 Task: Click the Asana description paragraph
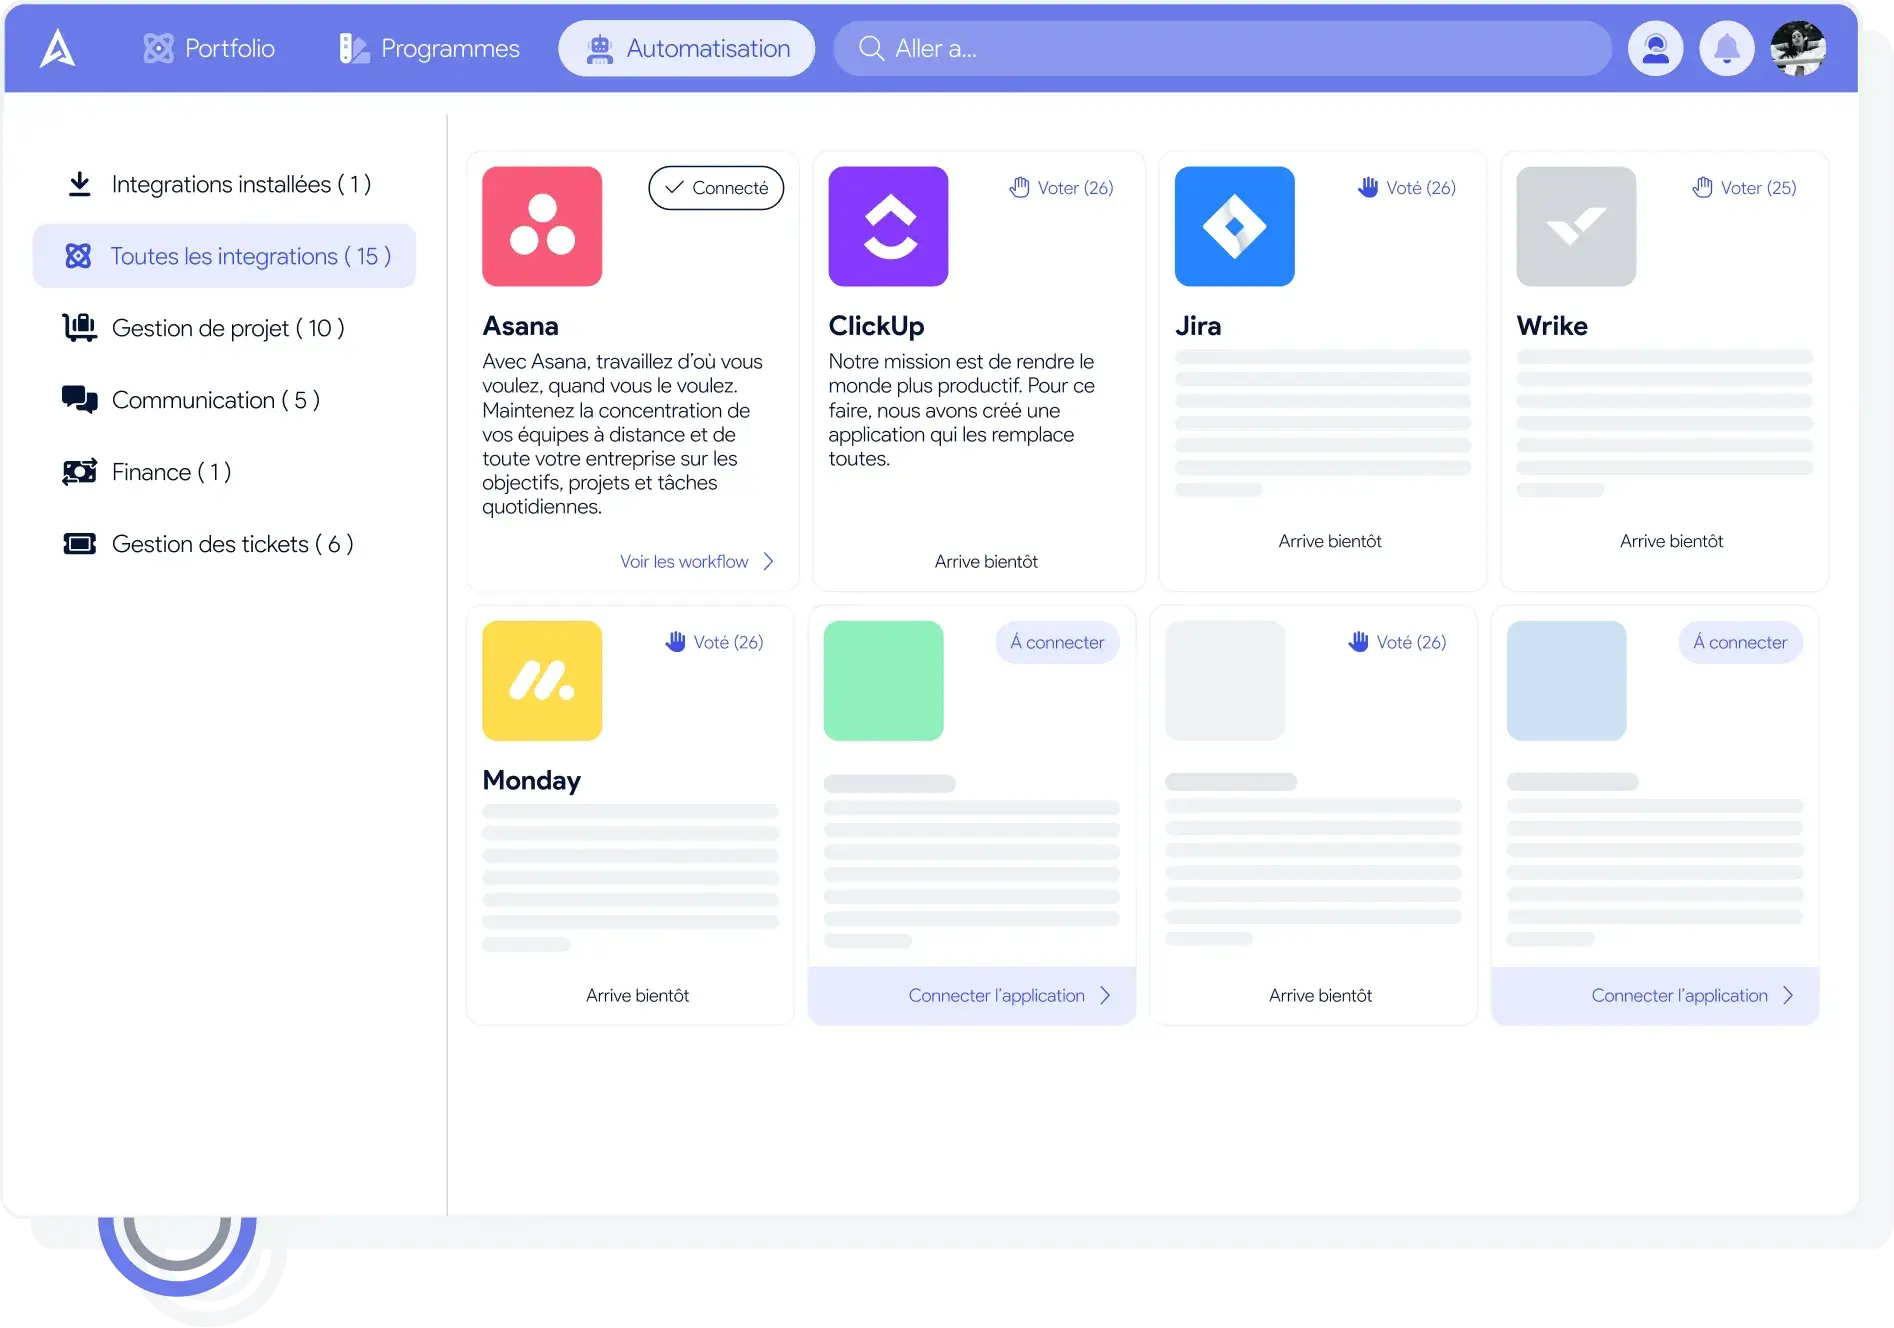622,434
